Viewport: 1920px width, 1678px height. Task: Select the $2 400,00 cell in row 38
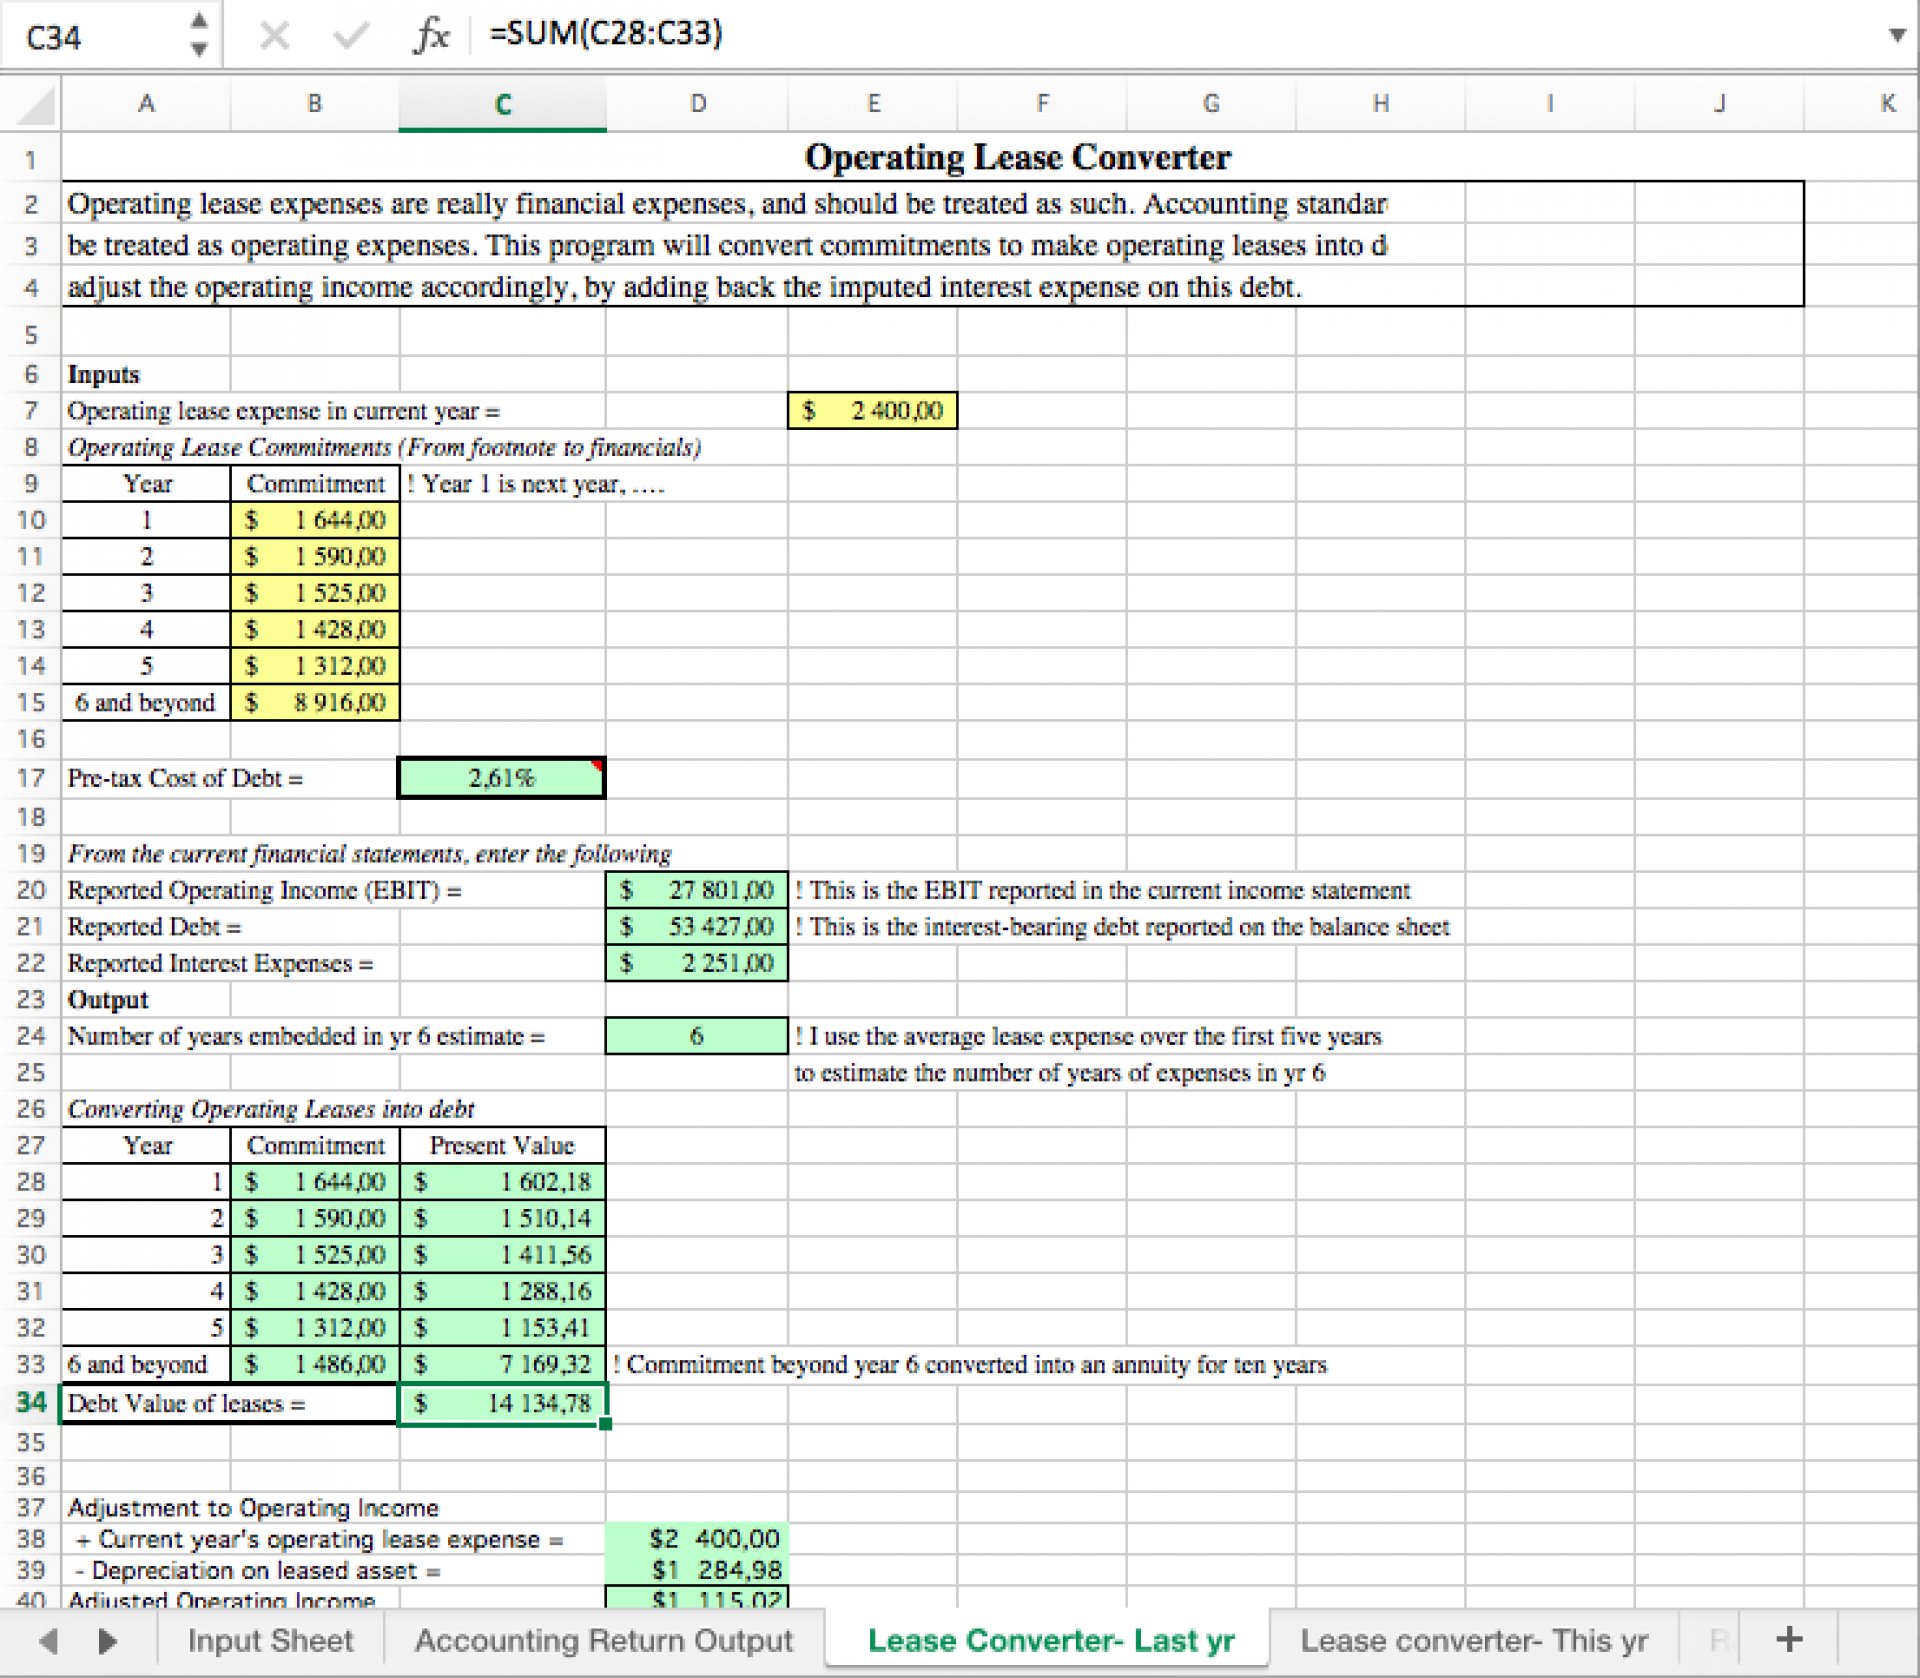[x=696, y=1539]
